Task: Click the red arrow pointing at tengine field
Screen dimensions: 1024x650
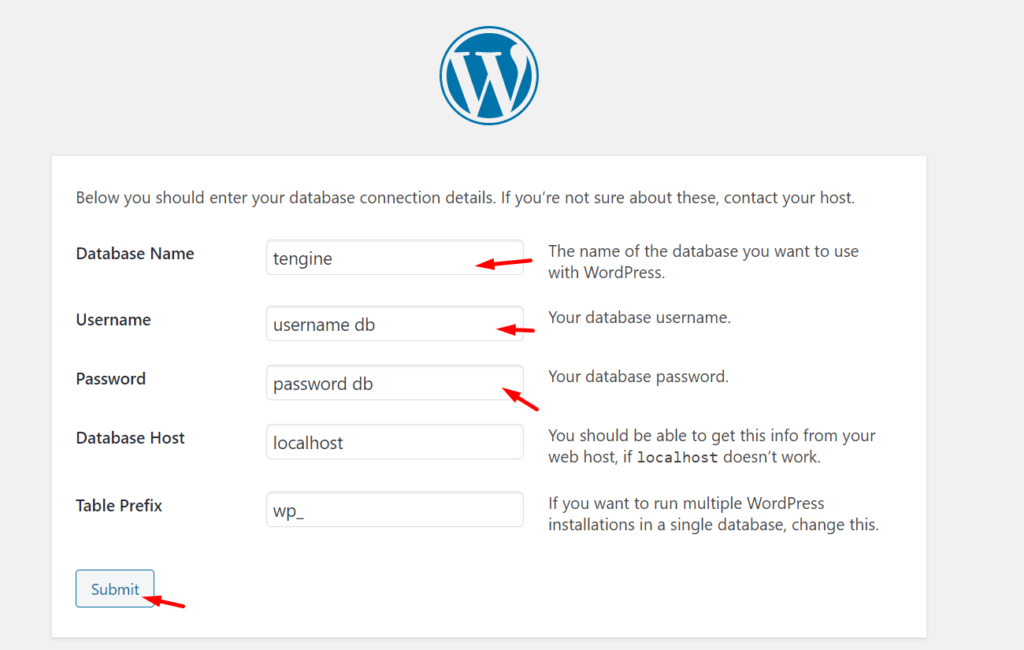Action: click(504, 263)
